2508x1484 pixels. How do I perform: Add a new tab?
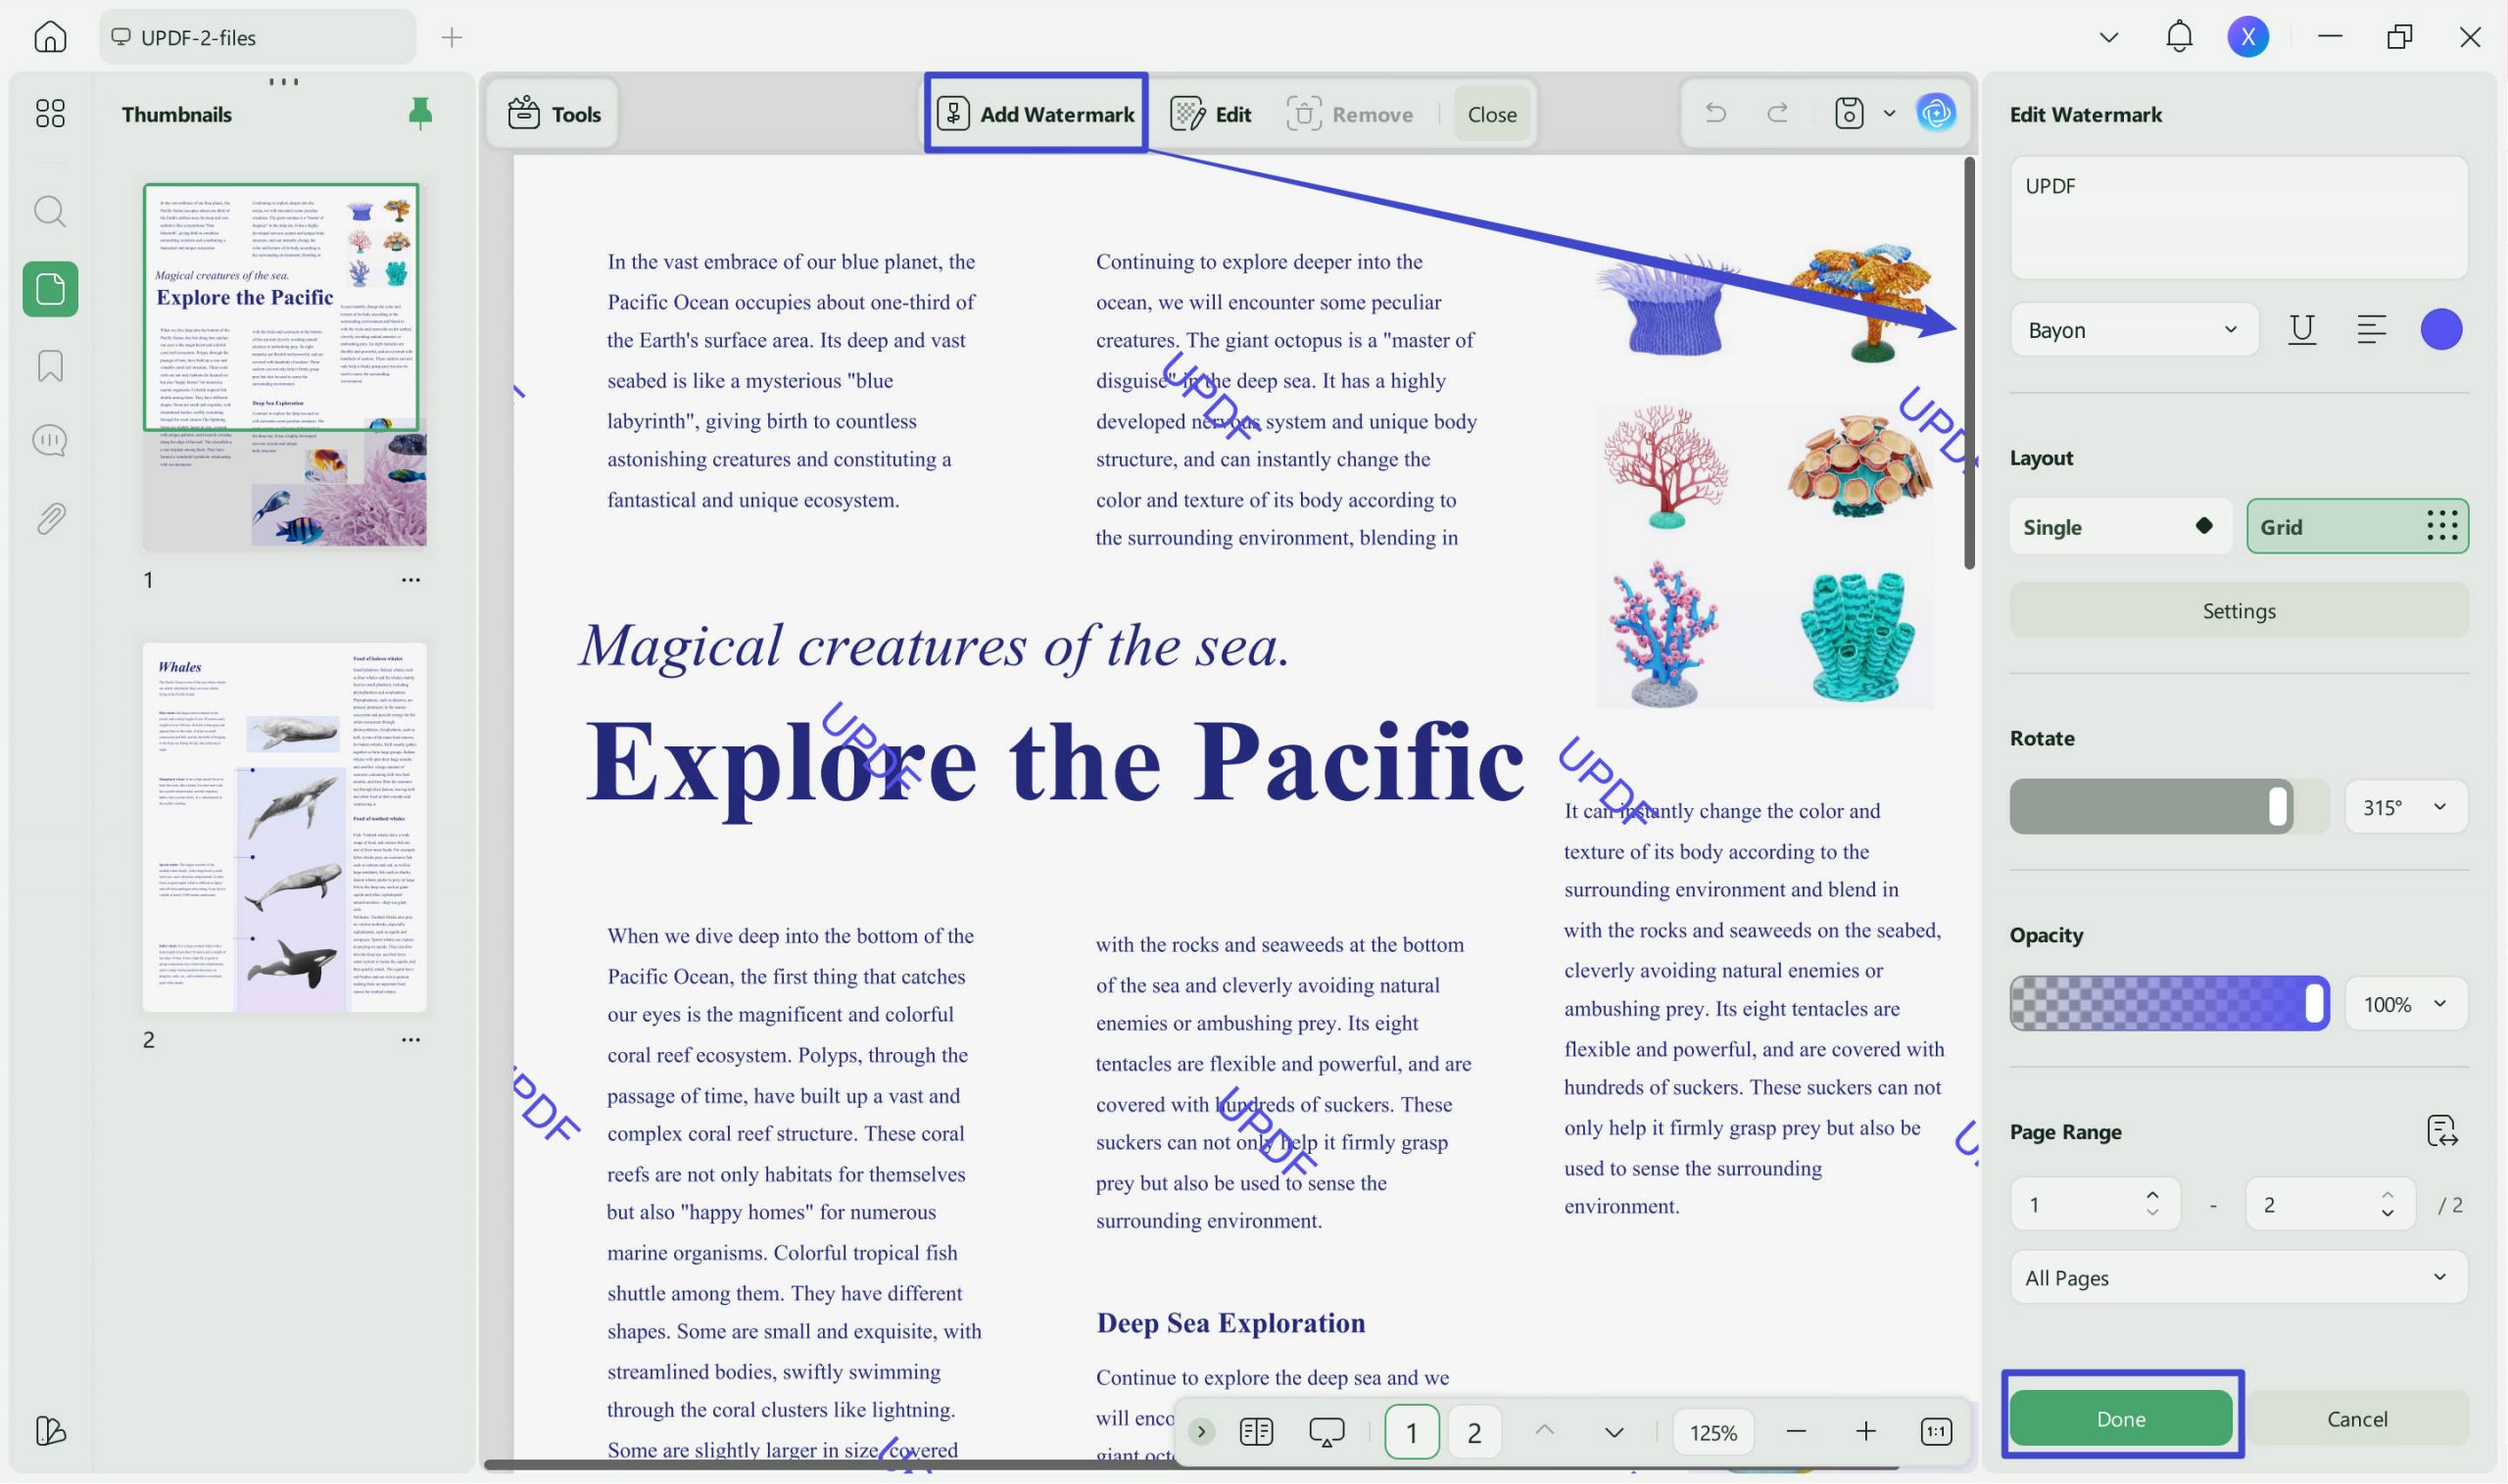[x=452, y=38]
